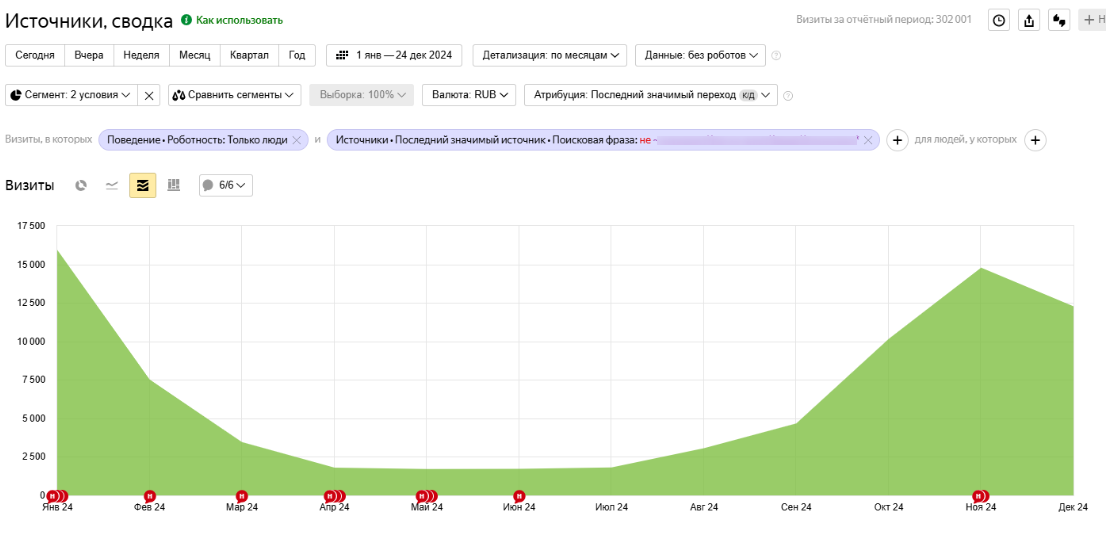Click the help icon next to 'Данные: без роботов'
This screenshot has width=1106, height=537.
coord(776,56)
